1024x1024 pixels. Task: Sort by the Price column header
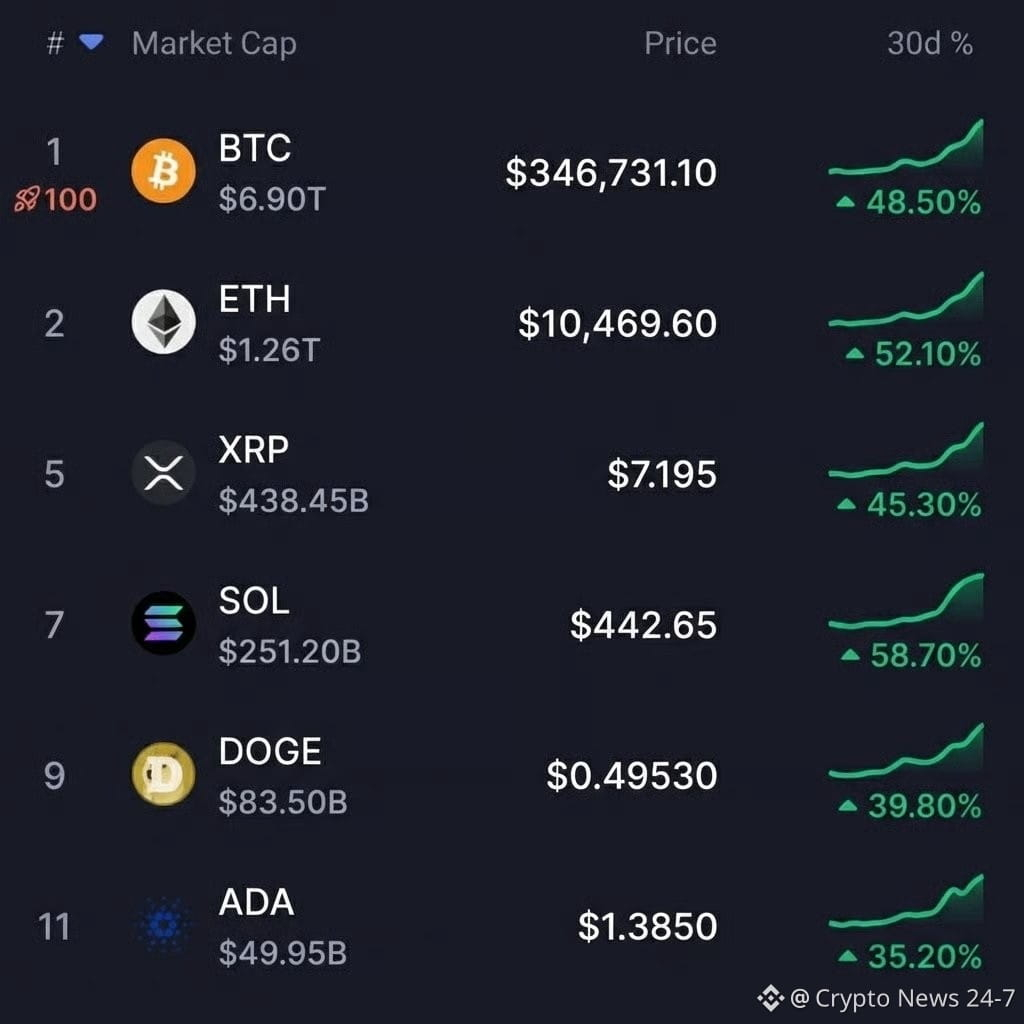(x=680, y=44)
